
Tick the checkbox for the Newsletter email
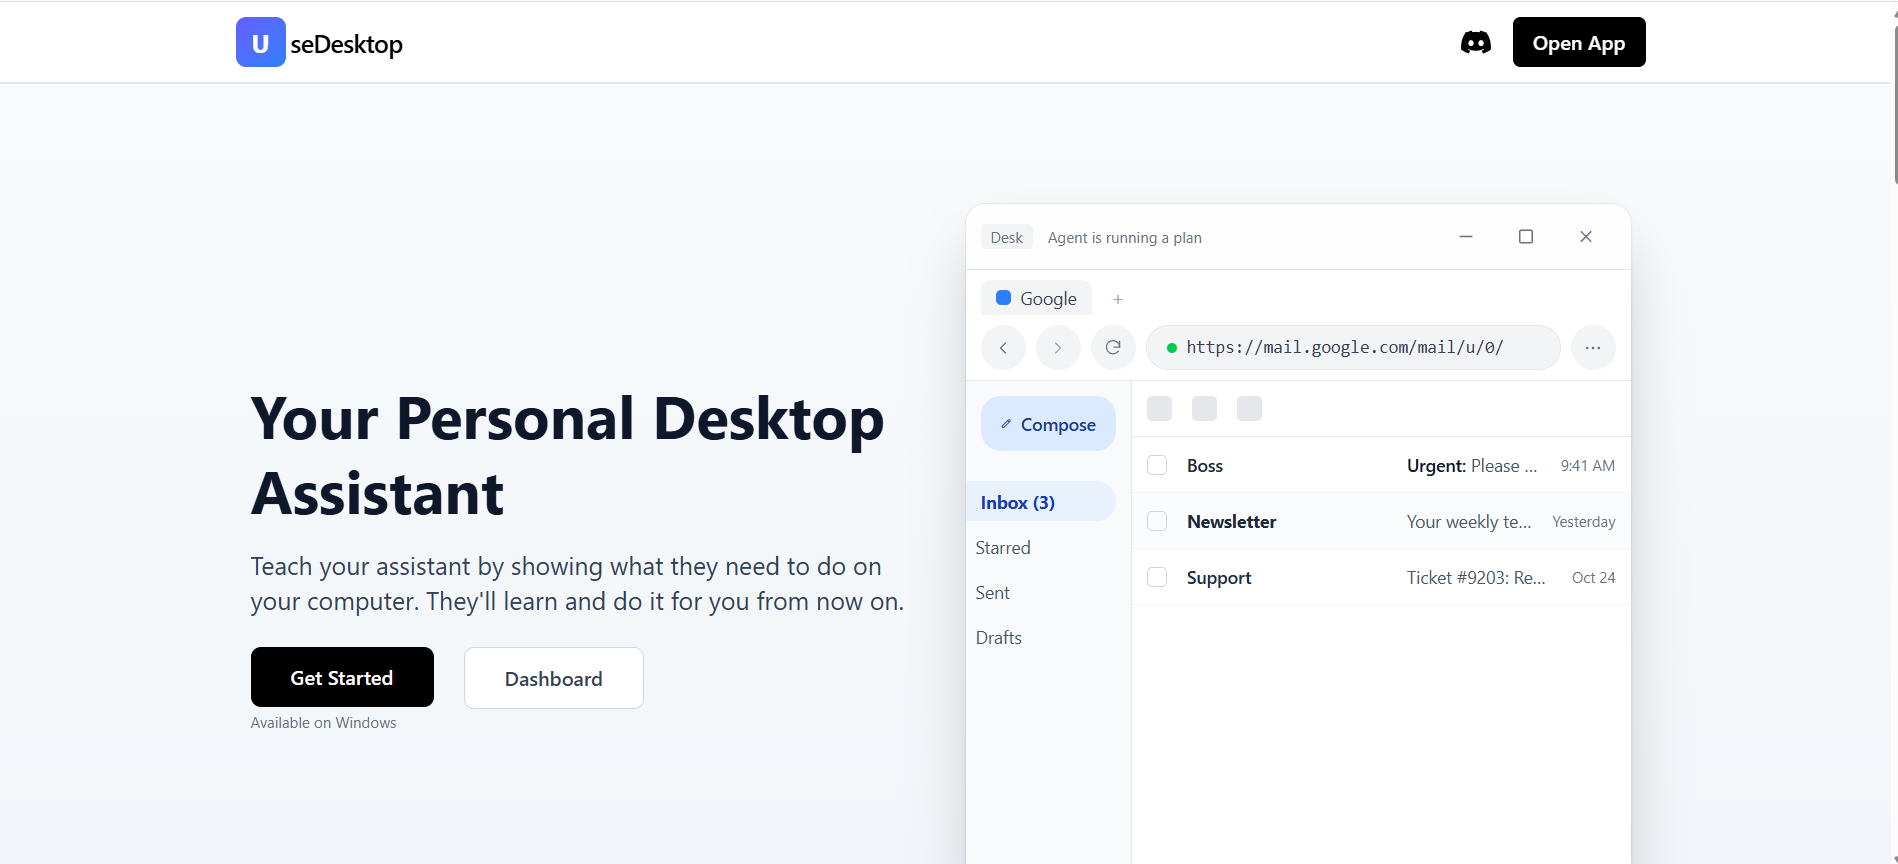(x=1157, y=521)
